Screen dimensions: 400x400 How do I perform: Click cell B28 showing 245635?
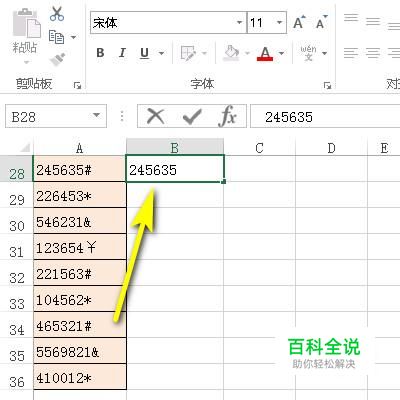click(x=175, y=169)
